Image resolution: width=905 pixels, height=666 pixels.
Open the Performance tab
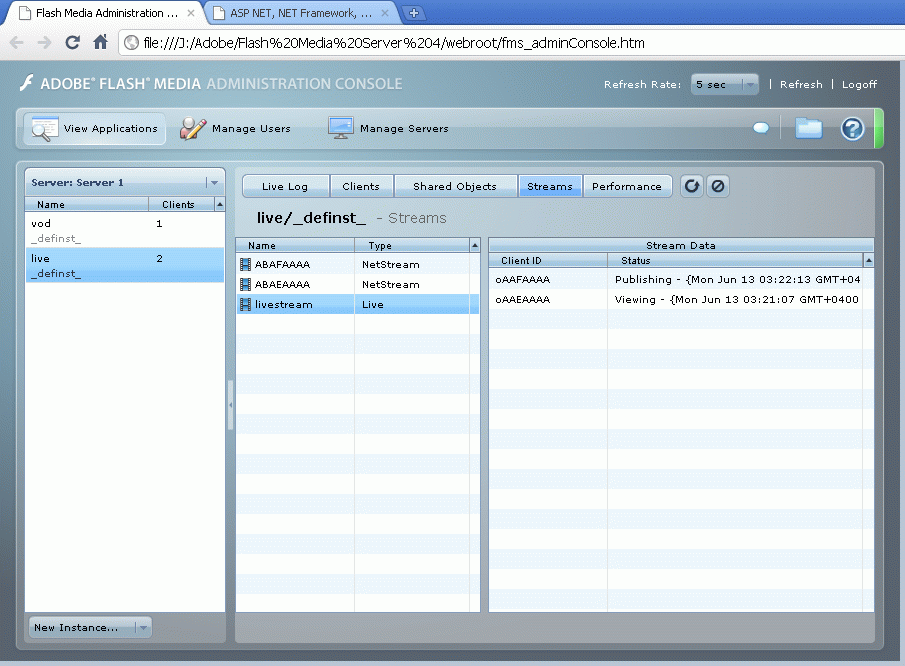(627, 186)
